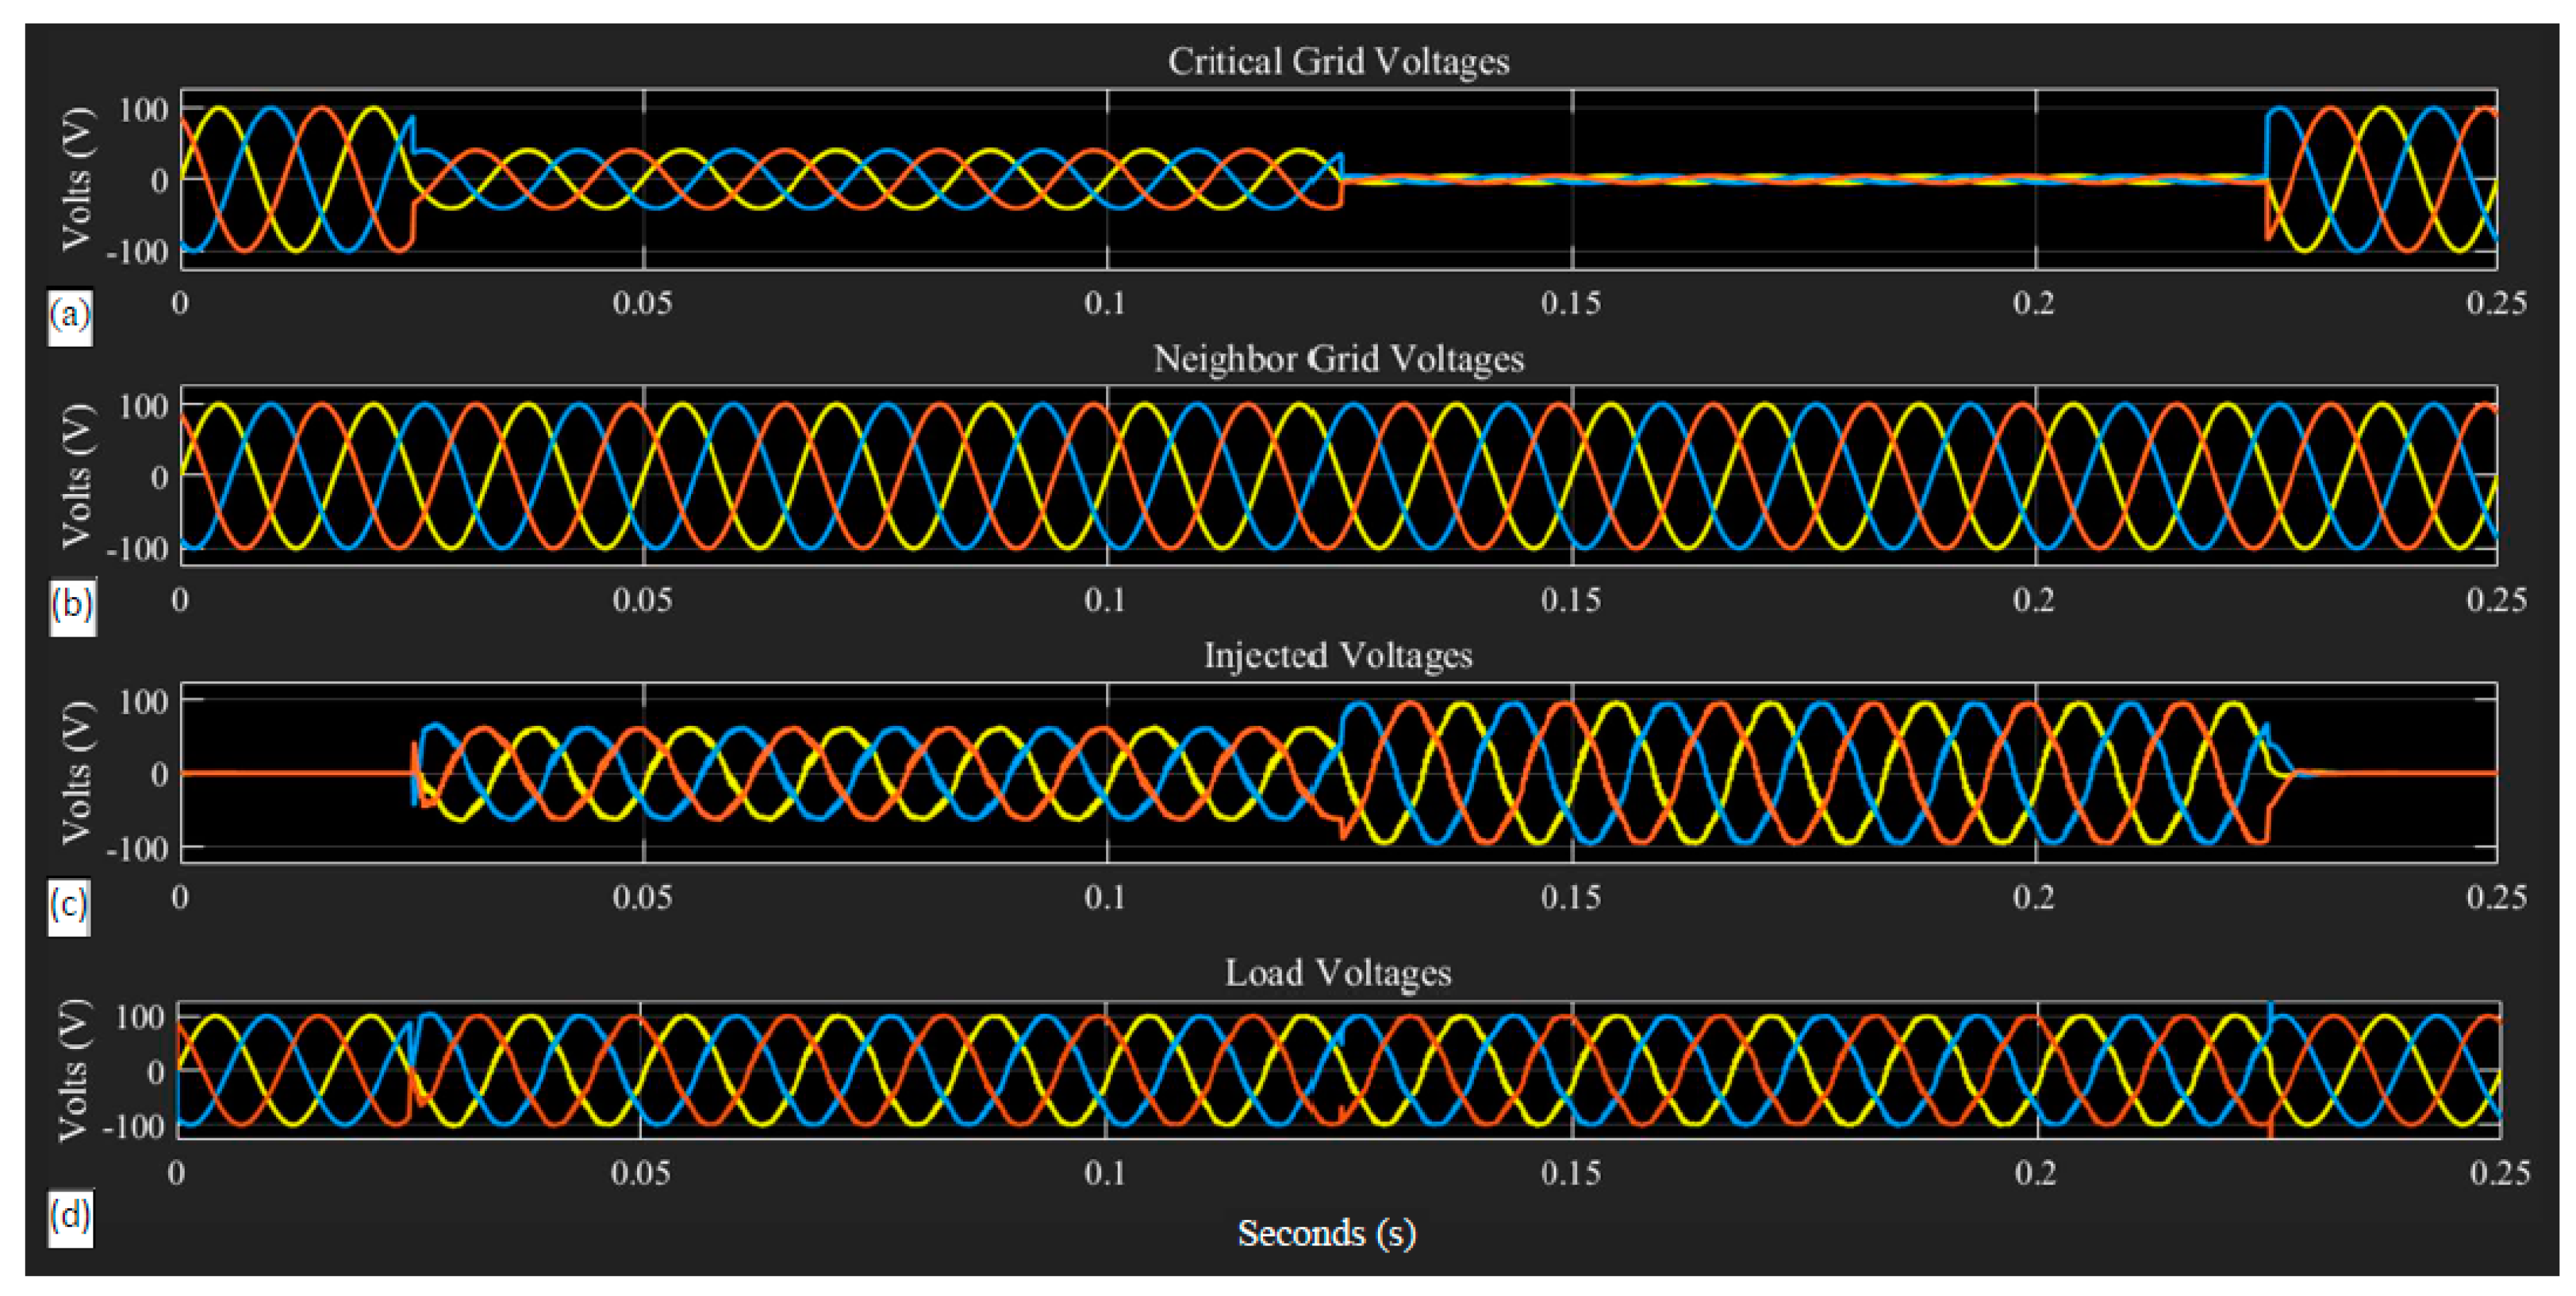Image resolution: width=2576 pixels, height=1296 pixels.
Task: Click the near-zero flat segment in Critical Grid plot
Action: pos(1800,180)
